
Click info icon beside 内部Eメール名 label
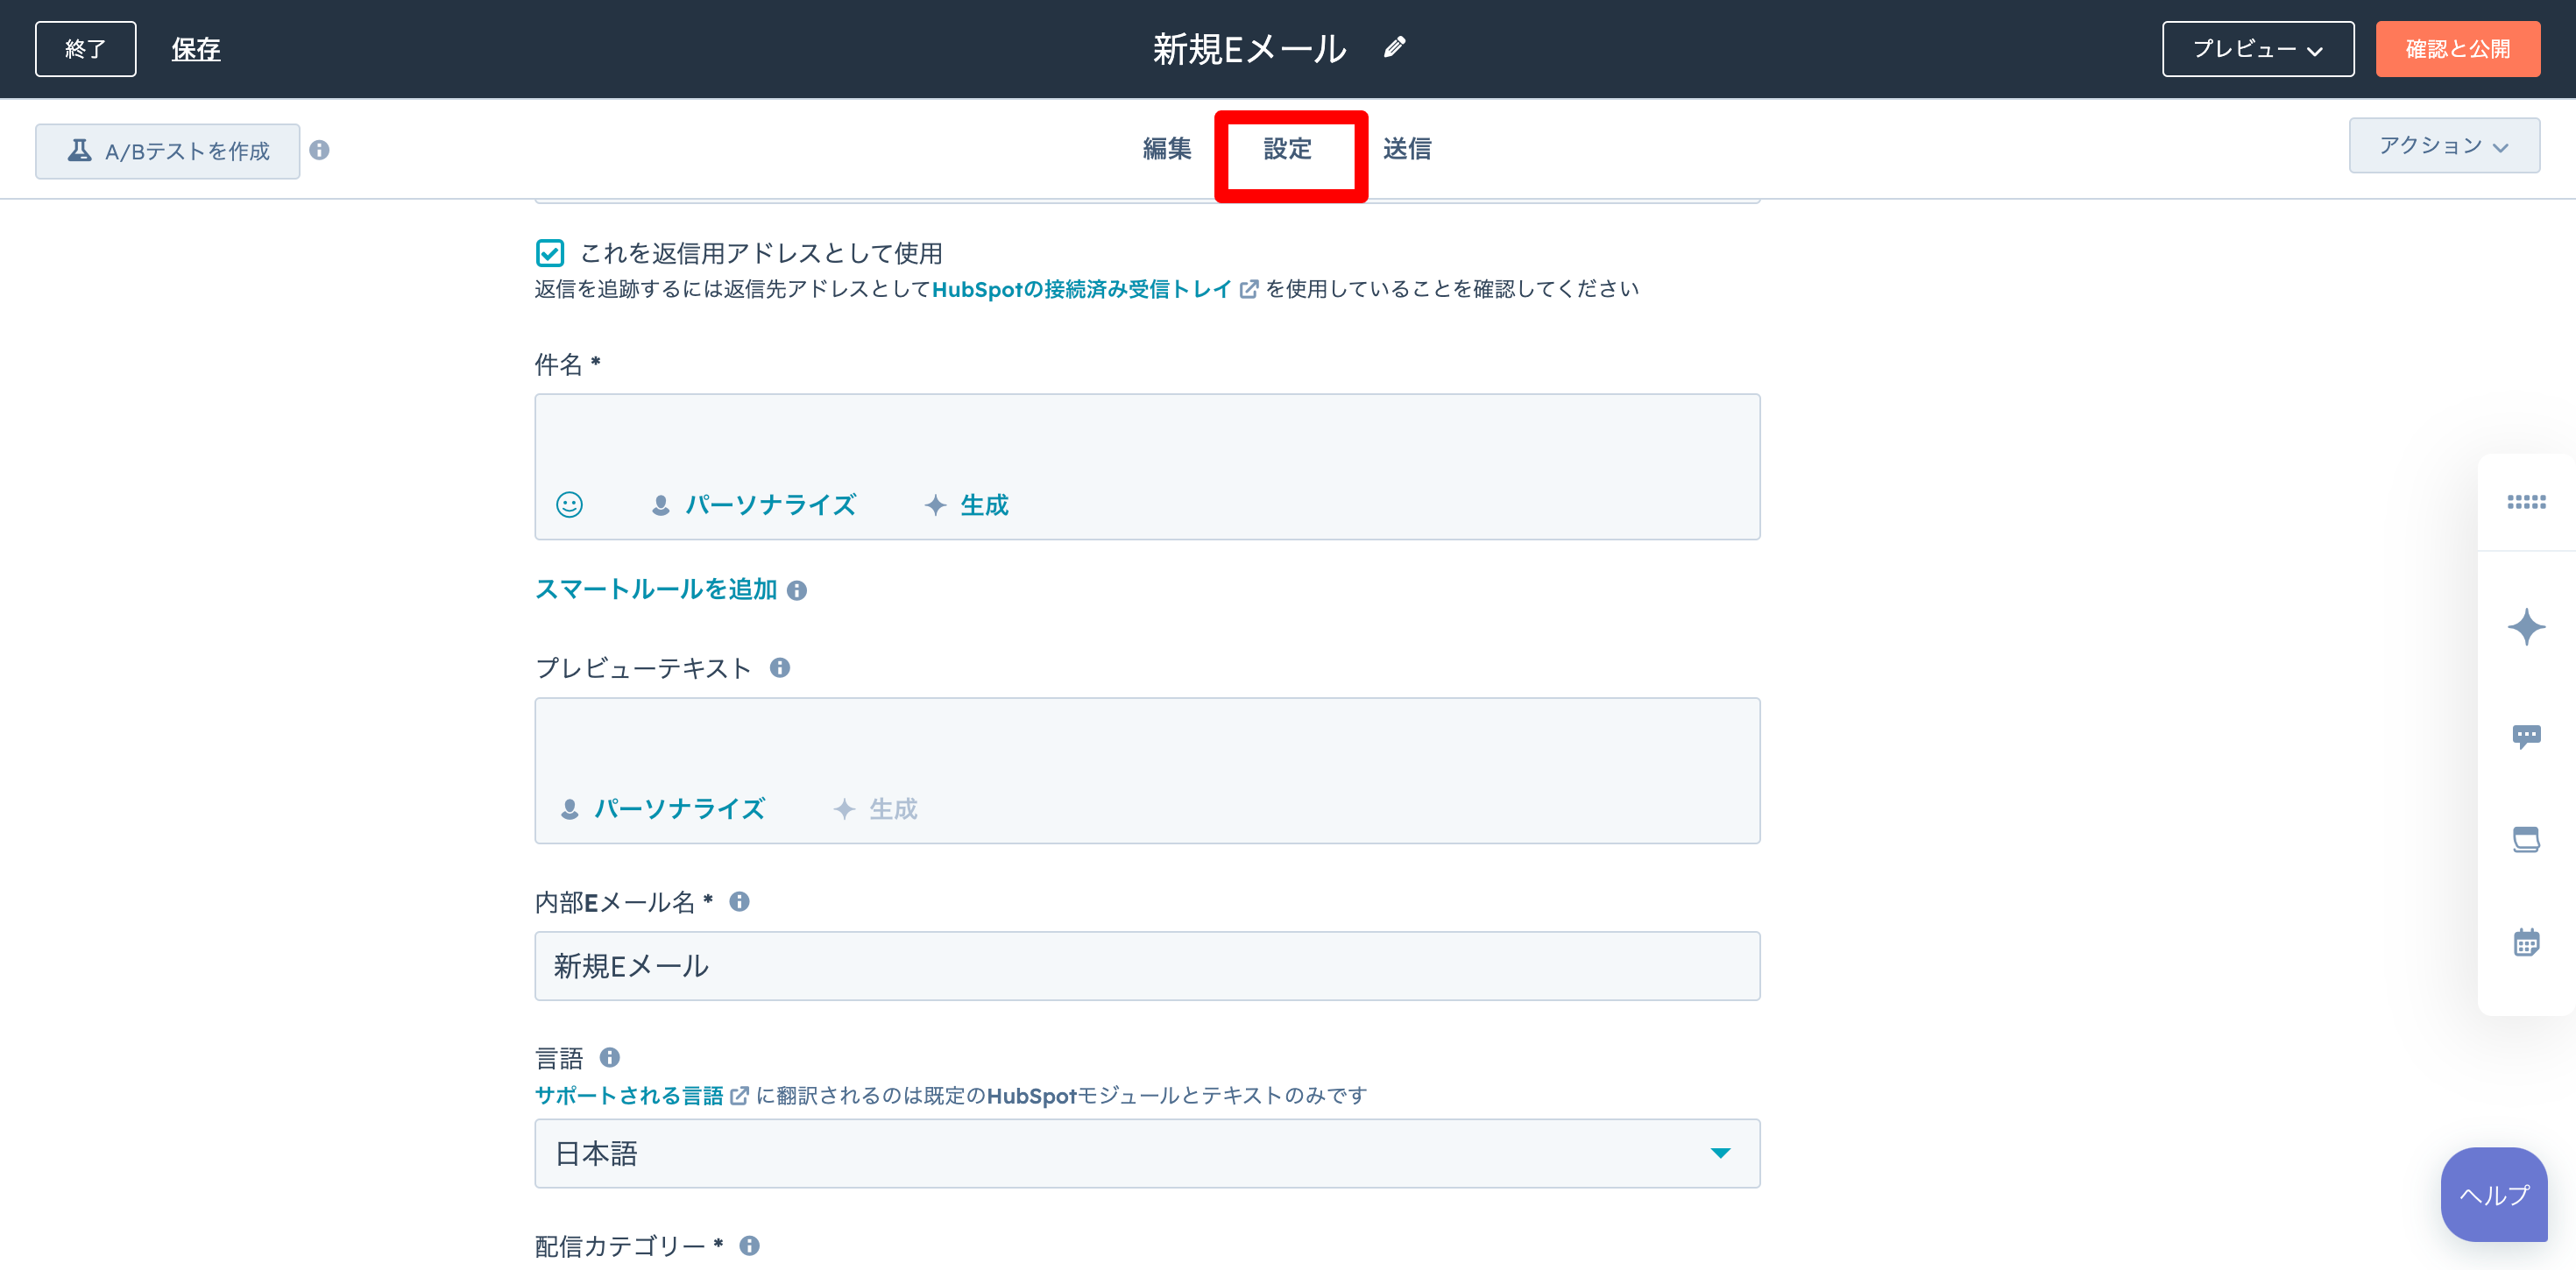pyautogui.click(x=739, y=902)
